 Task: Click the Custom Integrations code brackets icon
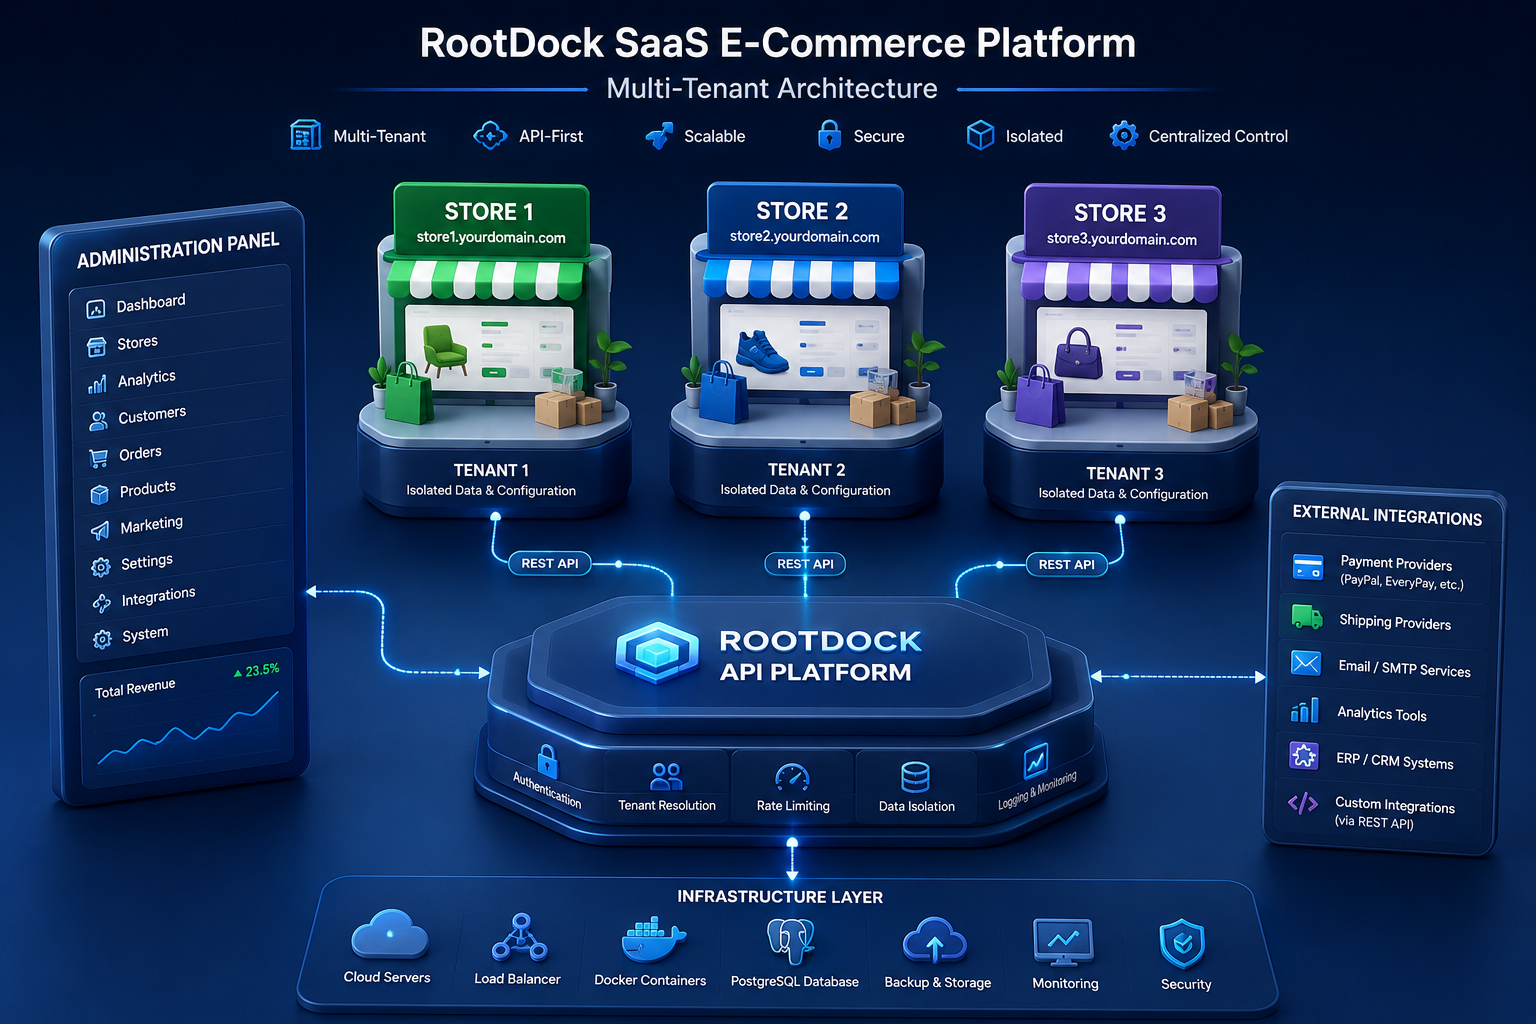(1303, 803)
